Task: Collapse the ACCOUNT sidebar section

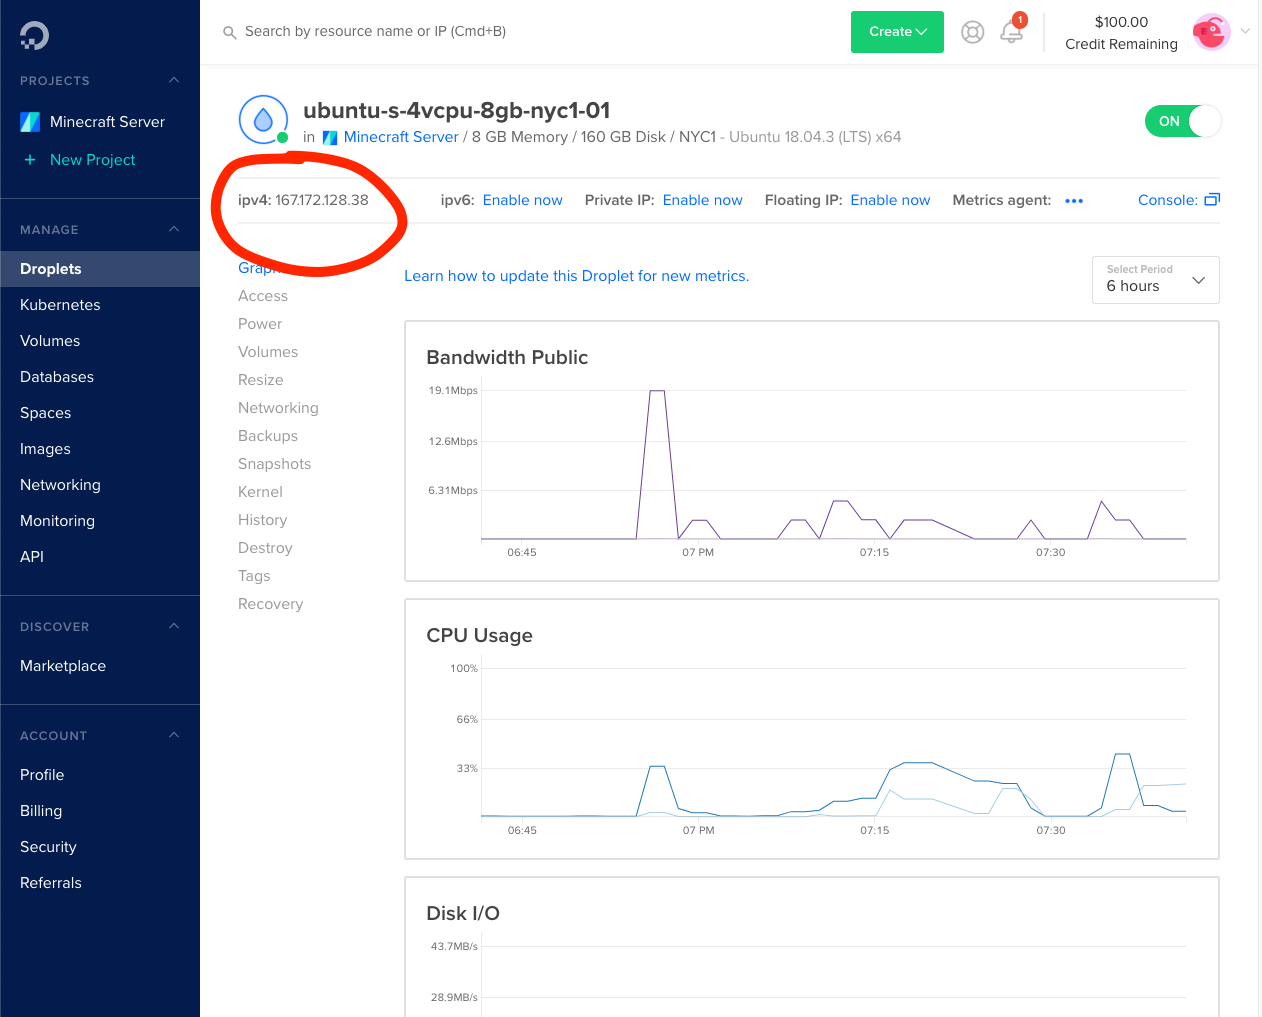Action: pos(174,735)
